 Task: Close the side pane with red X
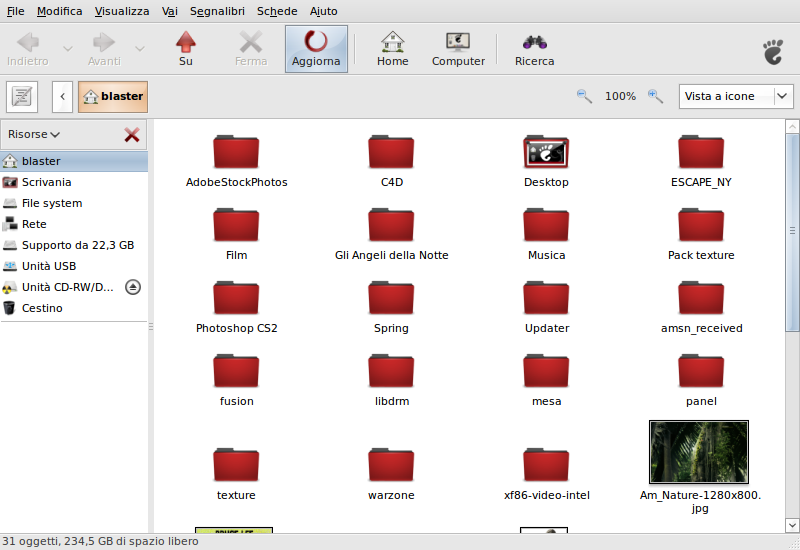click(x=132, y=135)
